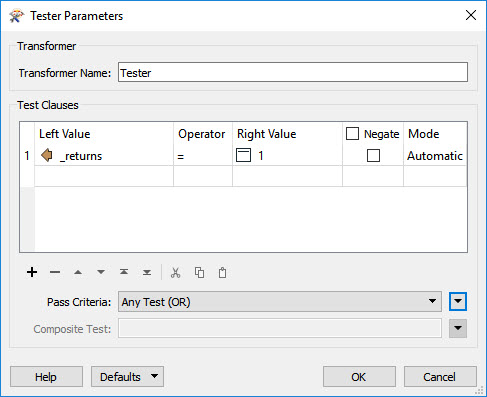487x397 pixels.
Task: Click the Help button
Action: pyautogui.click(x=46, y=377)
